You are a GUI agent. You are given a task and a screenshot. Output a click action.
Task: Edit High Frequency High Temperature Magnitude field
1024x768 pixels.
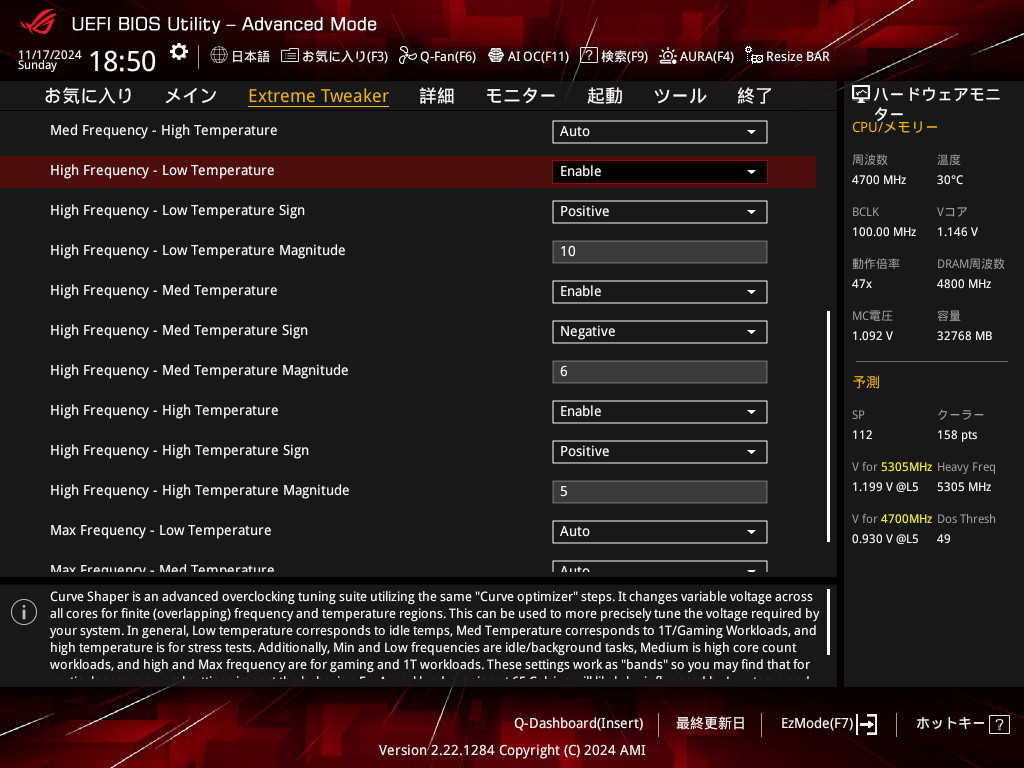(x=660, y=492)
